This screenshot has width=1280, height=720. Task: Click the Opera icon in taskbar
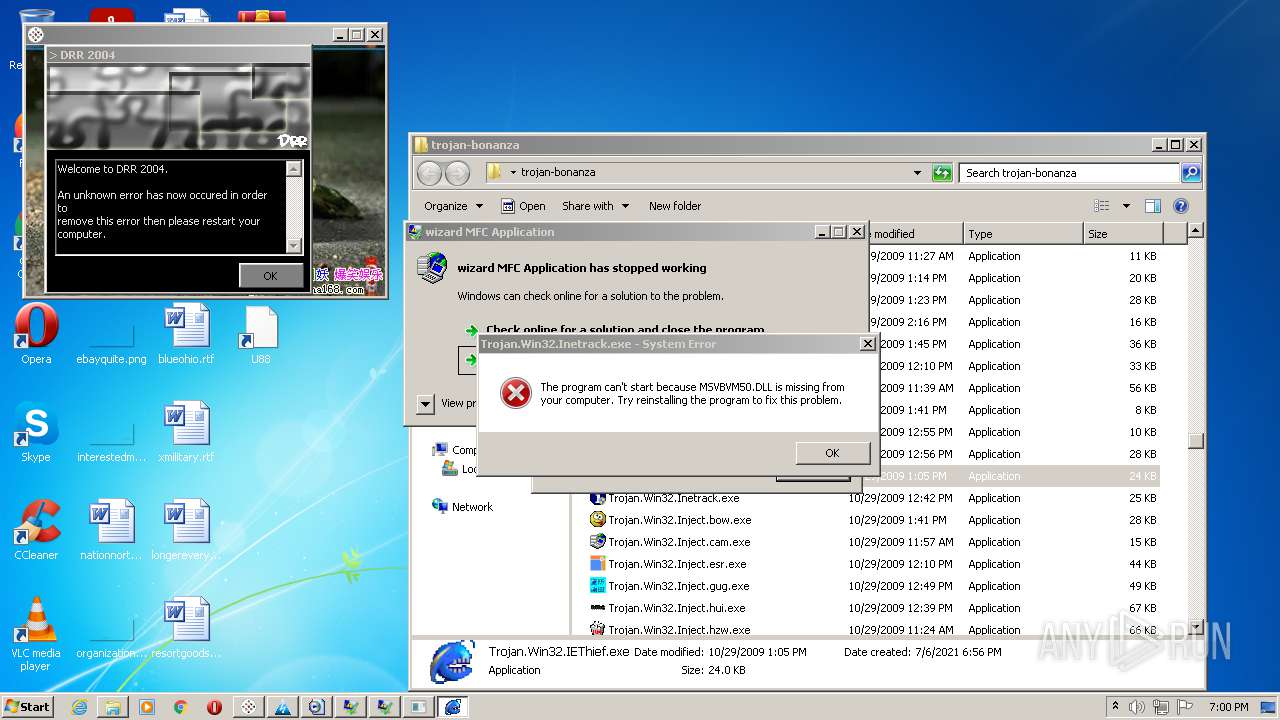pos(214,707)
